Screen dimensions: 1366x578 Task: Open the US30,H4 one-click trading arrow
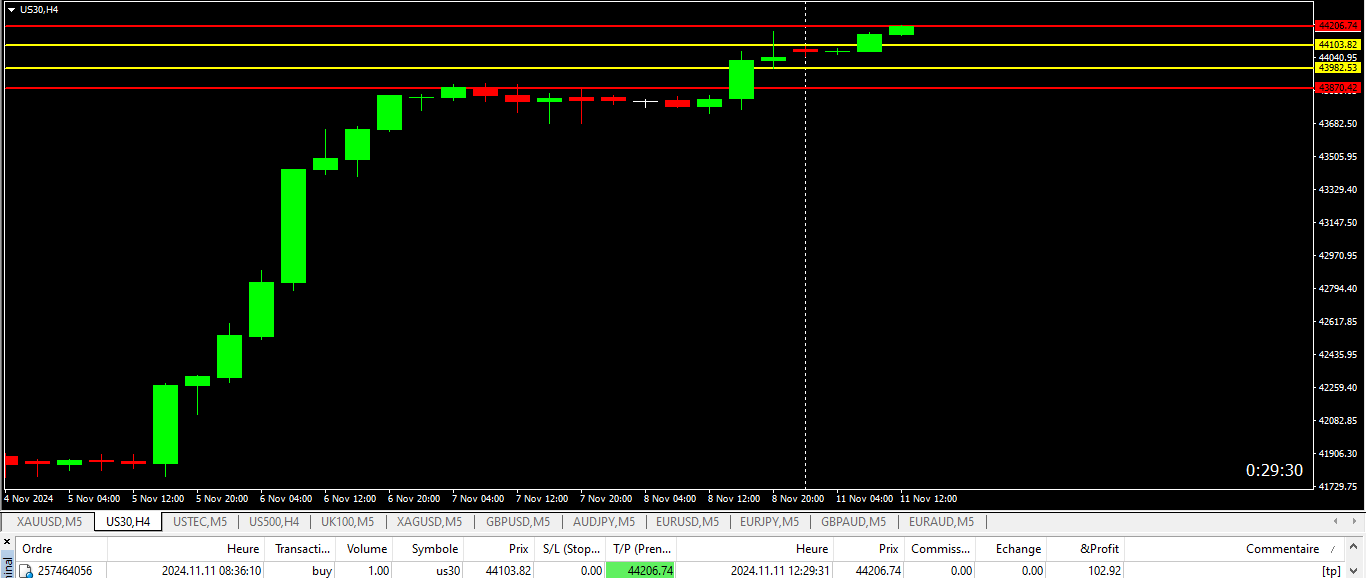pyautogui.click(x=11, y=9)
